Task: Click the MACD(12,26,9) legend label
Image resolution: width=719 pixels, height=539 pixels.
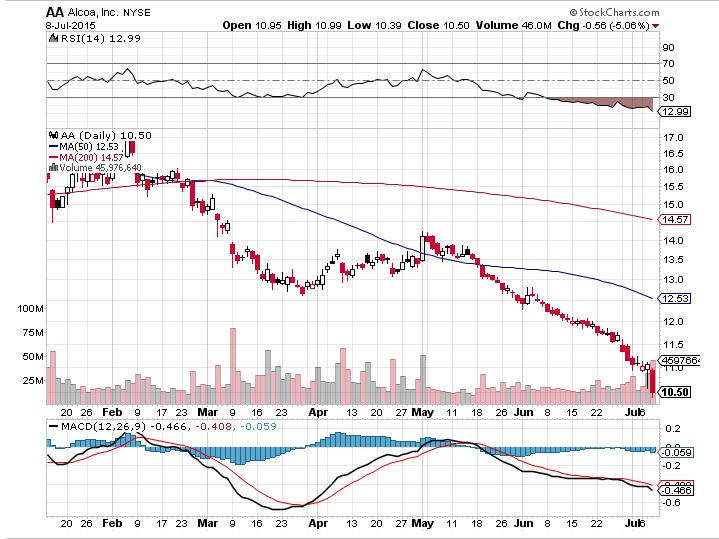Action: click(x=103, y=427)
